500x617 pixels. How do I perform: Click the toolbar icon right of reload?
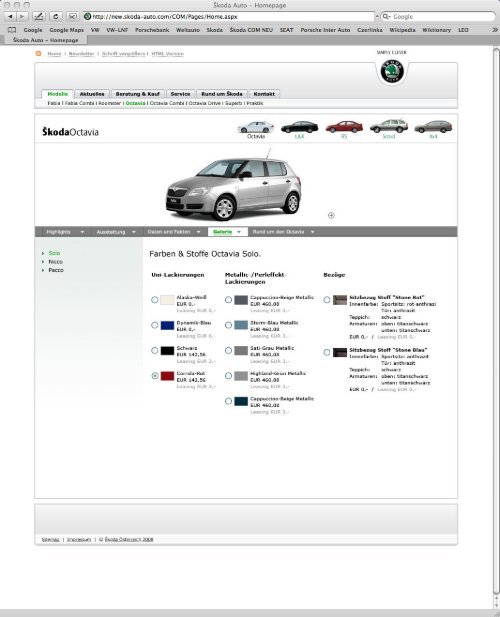coord(73,17)
